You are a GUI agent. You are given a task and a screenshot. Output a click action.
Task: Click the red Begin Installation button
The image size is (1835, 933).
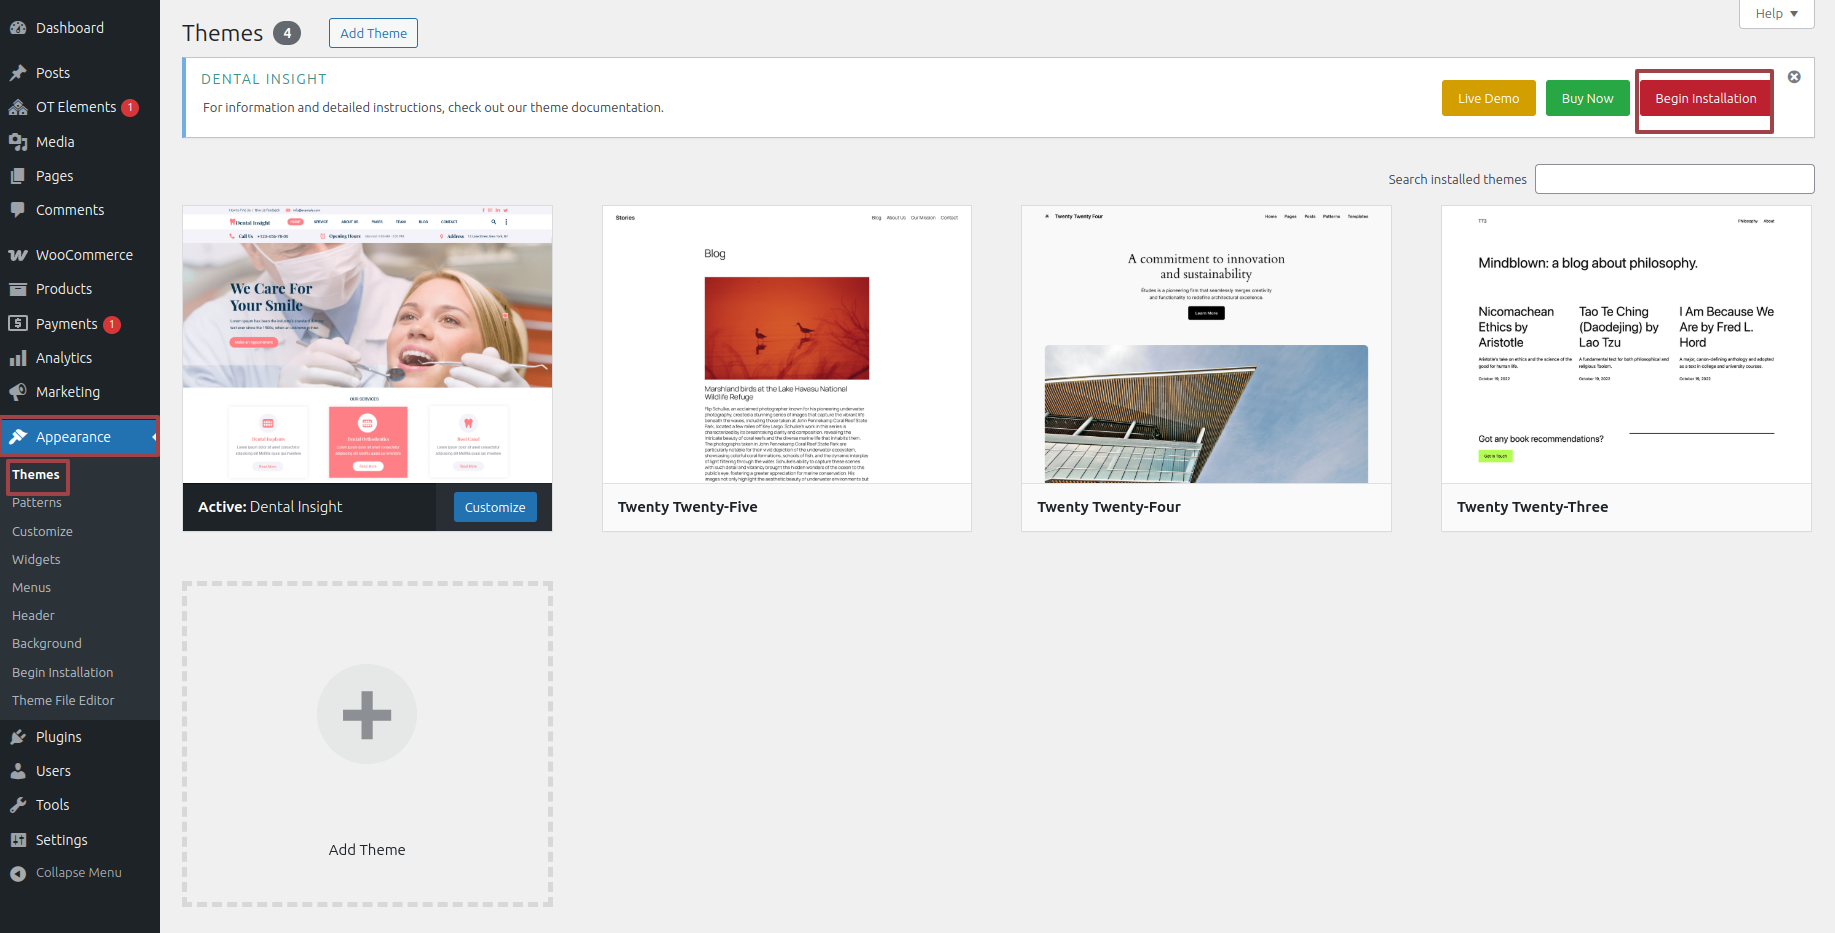[1705, 98]
